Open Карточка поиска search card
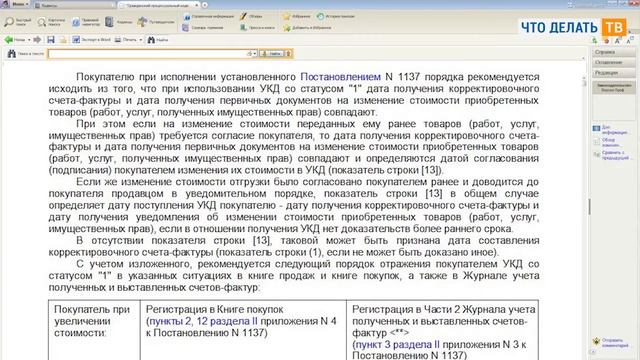 point(51,22)
